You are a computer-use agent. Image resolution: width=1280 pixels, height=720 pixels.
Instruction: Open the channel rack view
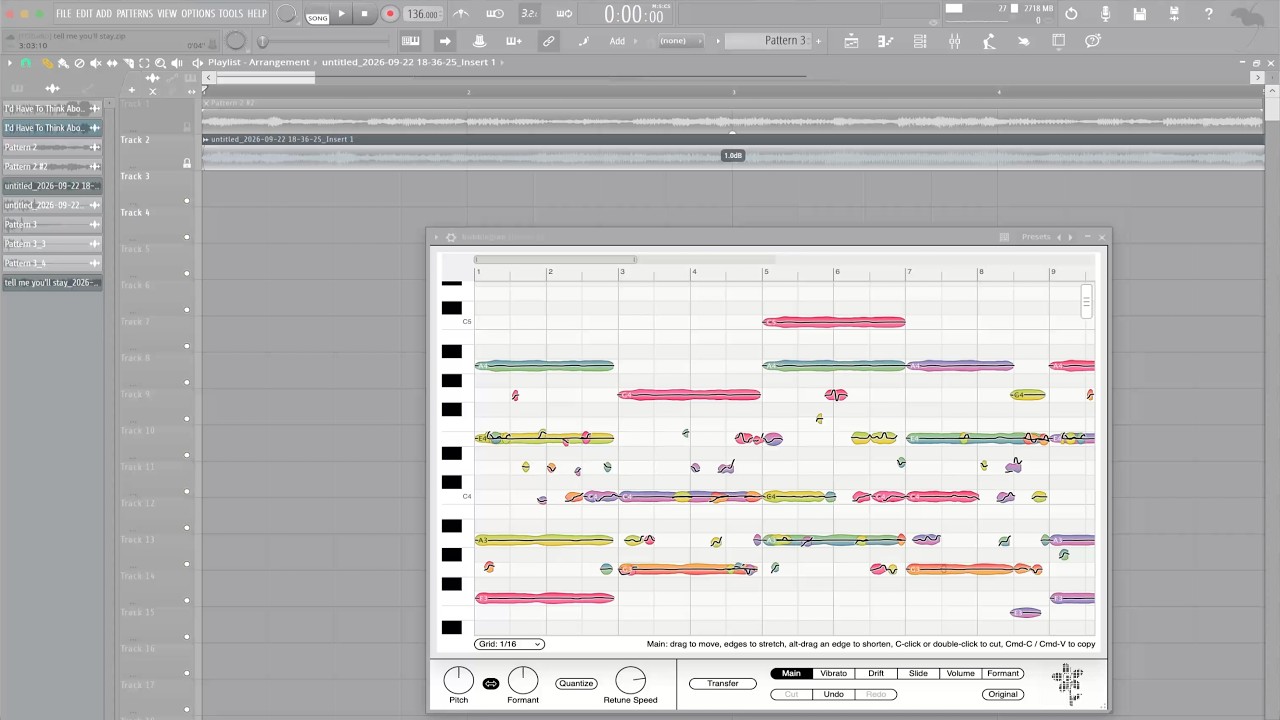[x=920, y=41]
